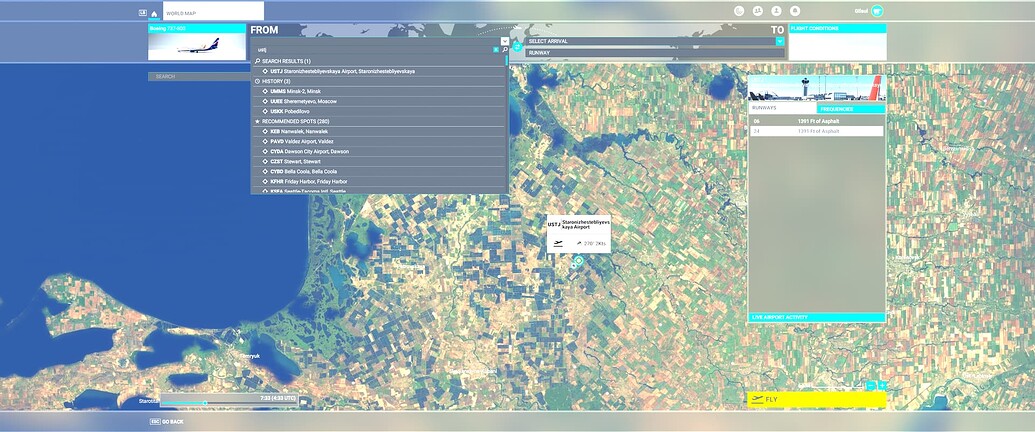Click the Home icon in top bar

click(154, 13)
